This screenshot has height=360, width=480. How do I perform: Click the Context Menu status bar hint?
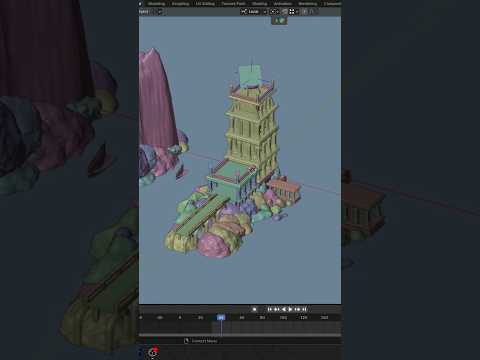click(201, 341)
